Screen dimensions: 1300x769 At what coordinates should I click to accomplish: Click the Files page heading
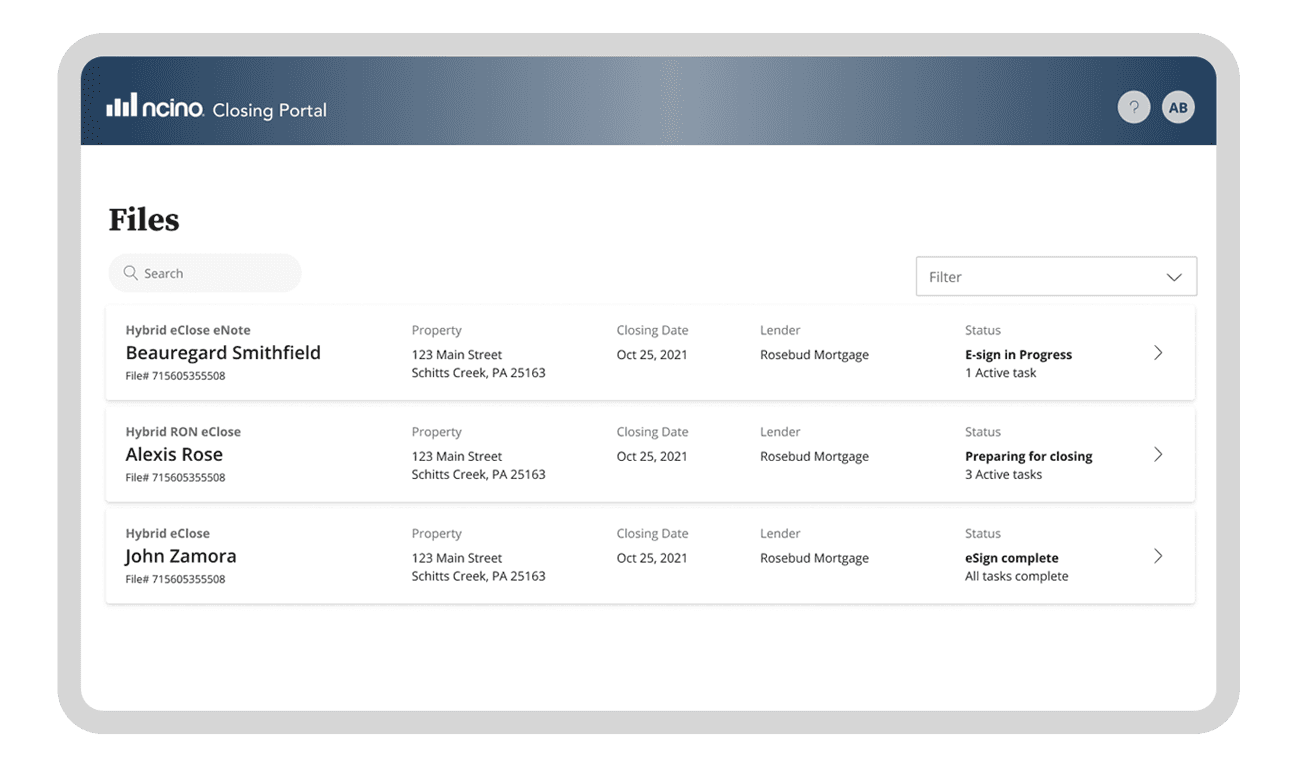(143, 219)
